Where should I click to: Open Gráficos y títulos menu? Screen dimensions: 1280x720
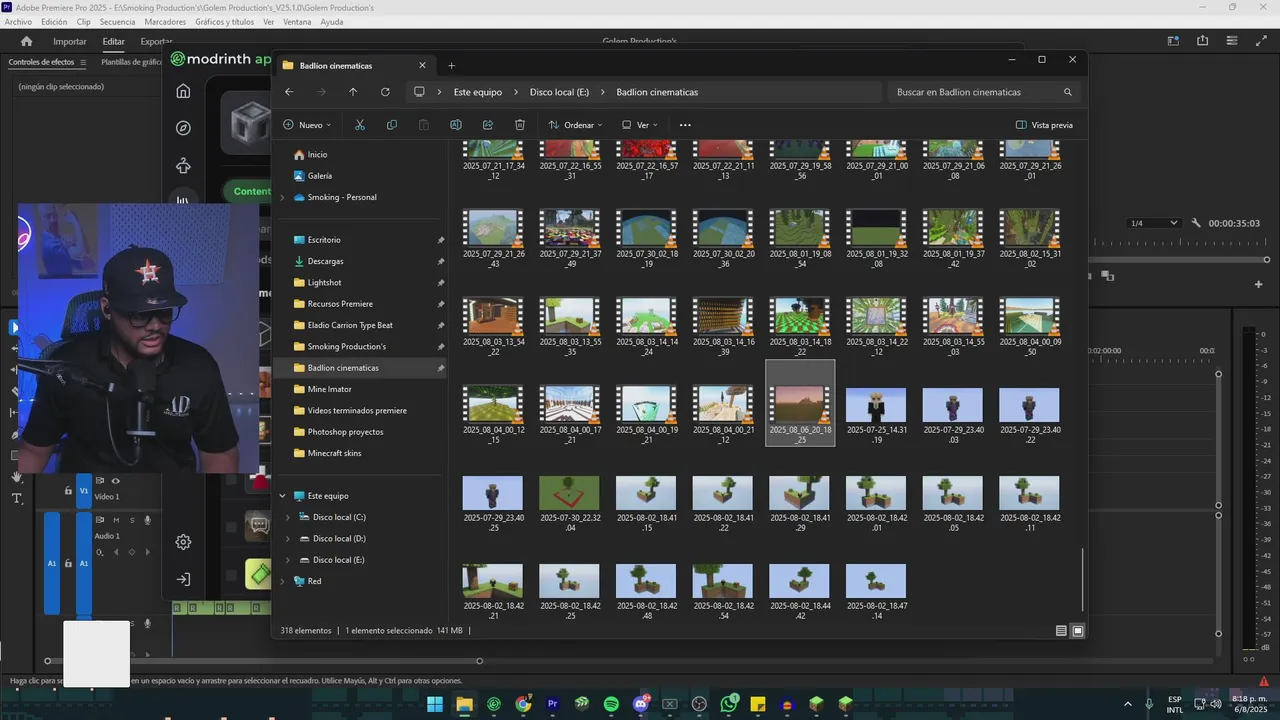point(225,21)
